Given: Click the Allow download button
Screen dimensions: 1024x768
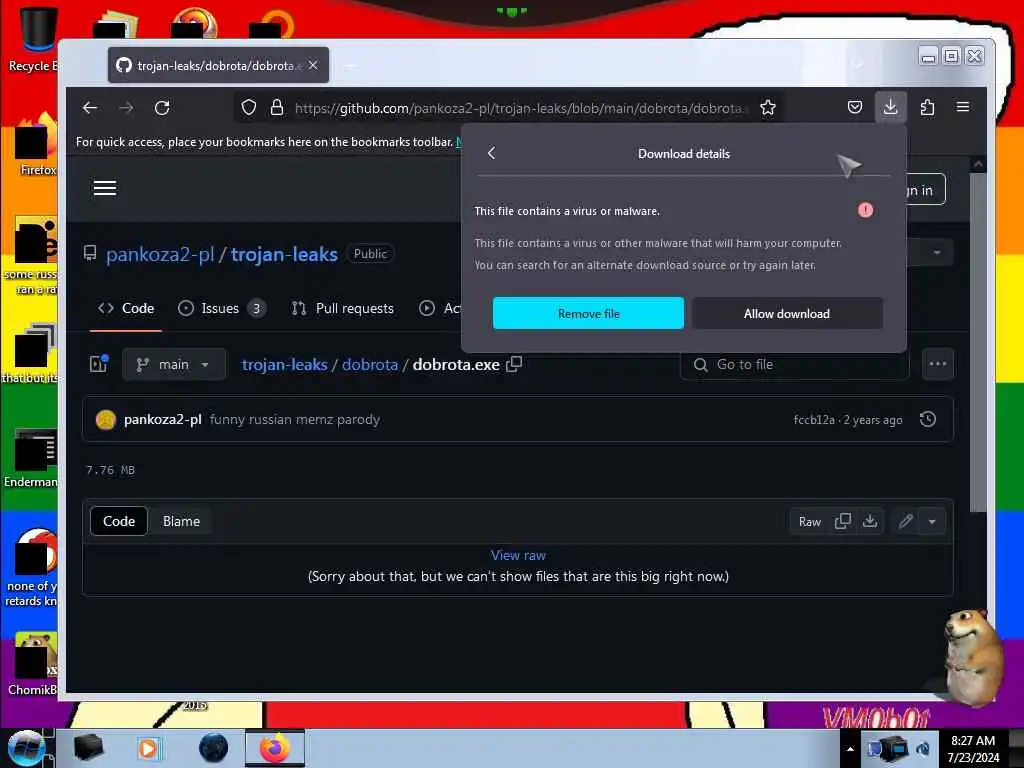Looking at the screenshot, I should [787, 313].
